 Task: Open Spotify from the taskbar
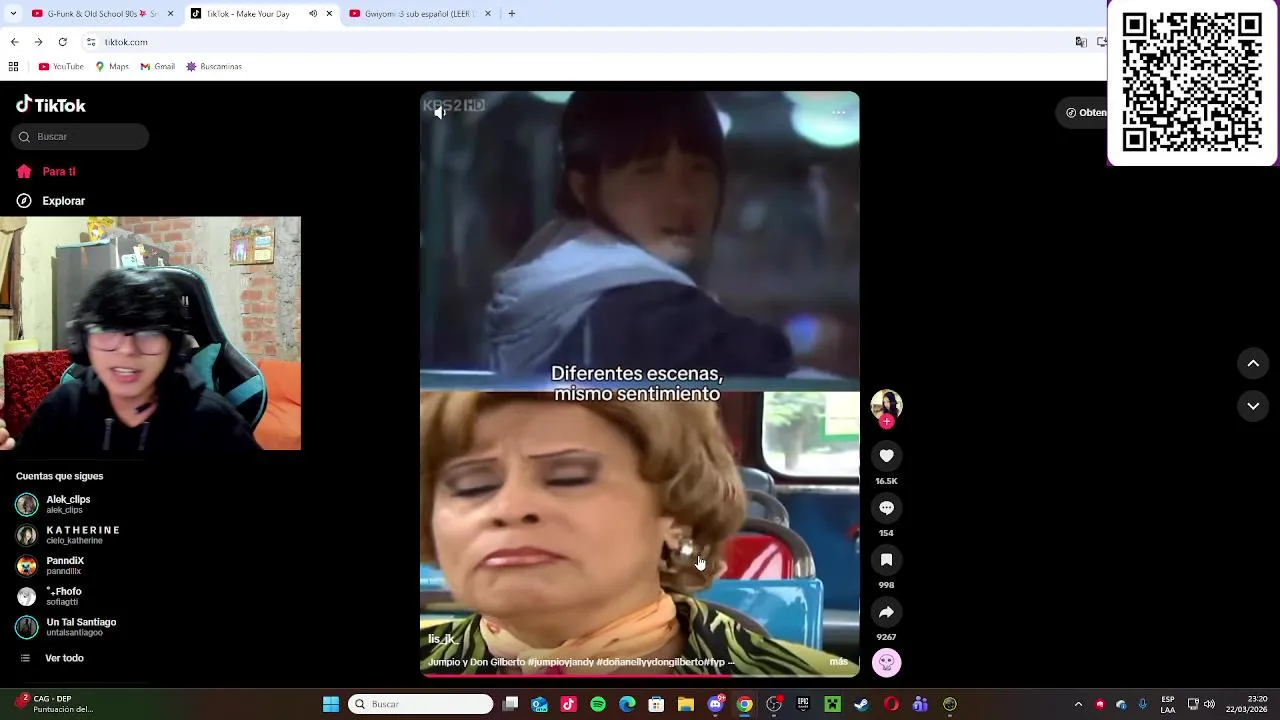pos(598,704)
